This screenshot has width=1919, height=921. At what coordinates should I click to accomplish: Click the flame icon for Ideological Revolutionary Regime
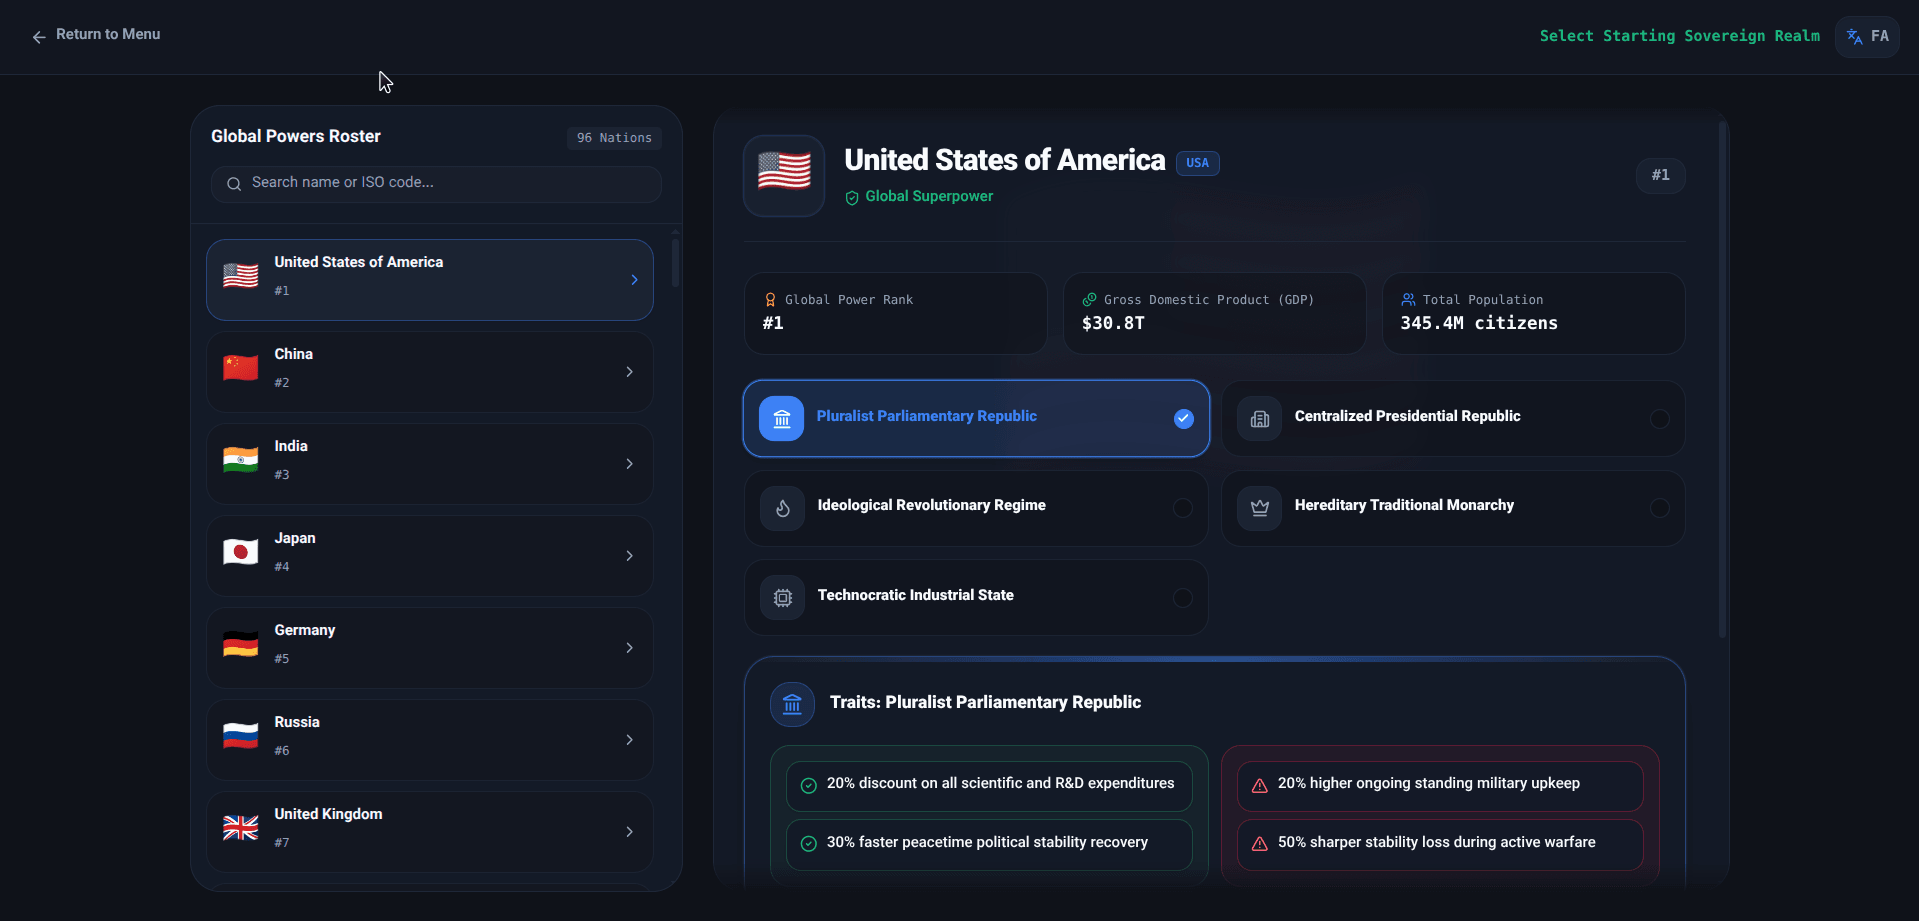click(x=783, y=508)
